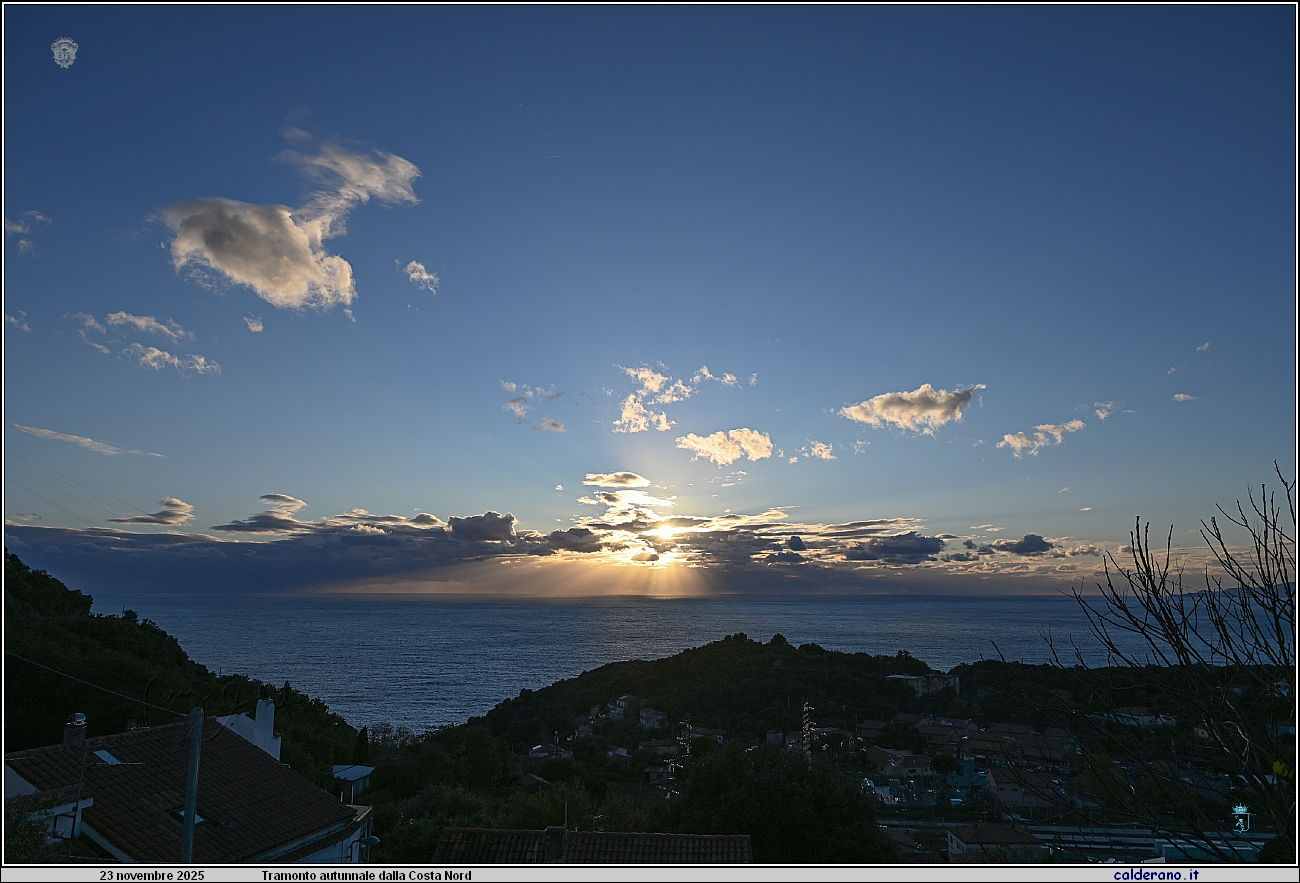This screenshot has height=883, width=1300.
Task: Click the tiled rooftop at the bottom center
Action: point(595,847)
